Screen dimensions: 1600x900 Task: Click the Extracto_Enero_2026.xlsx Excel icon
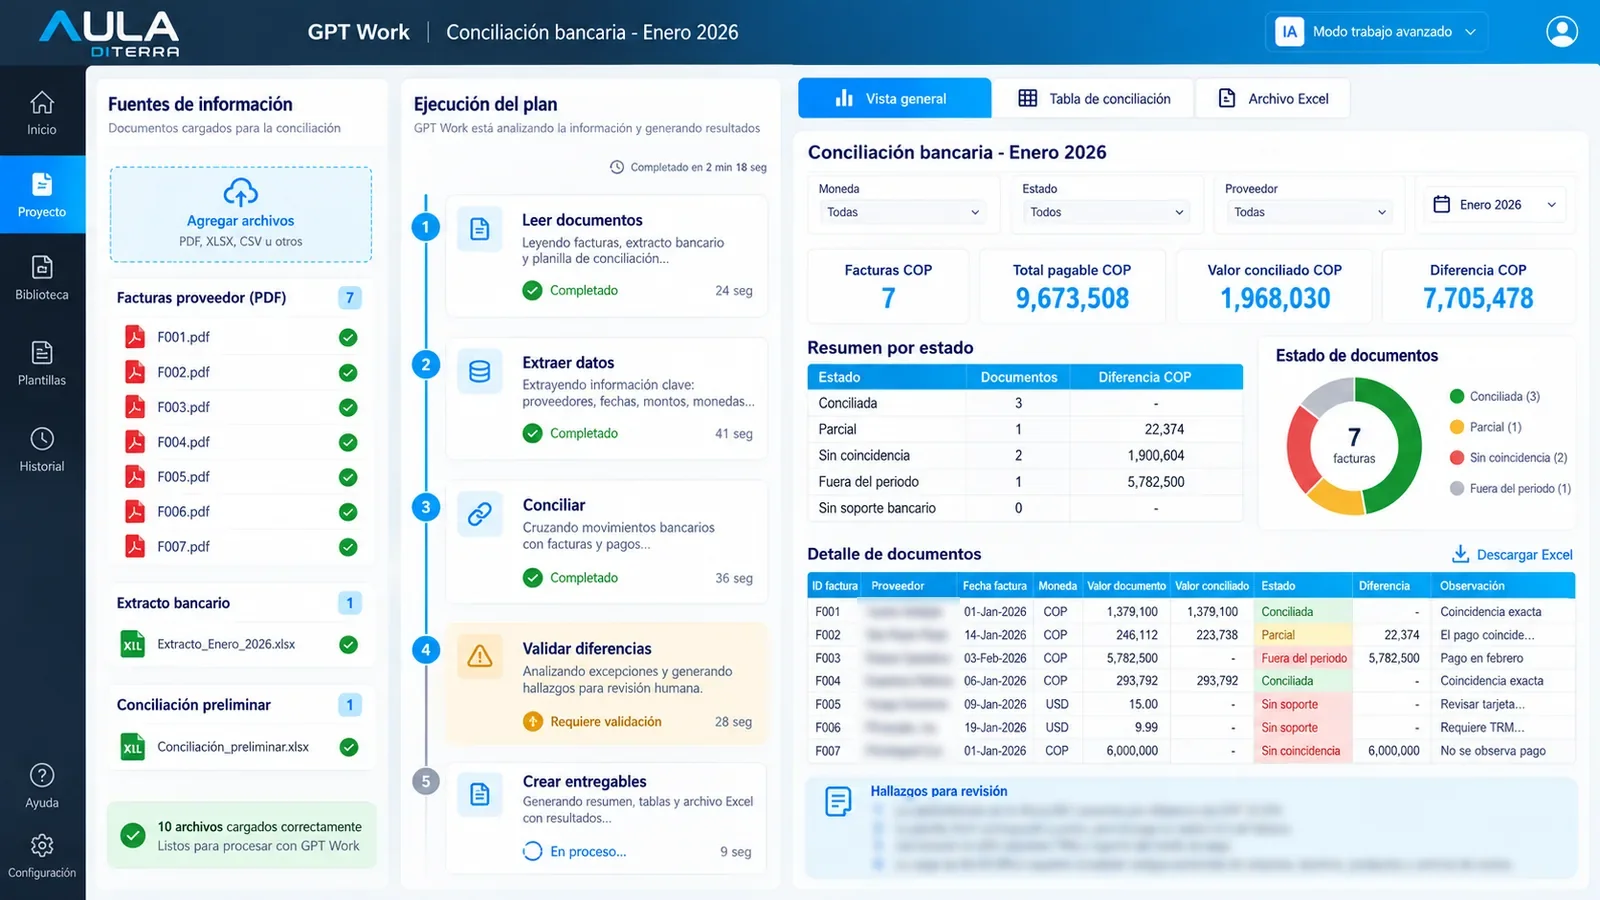click(x=133, y=644)
